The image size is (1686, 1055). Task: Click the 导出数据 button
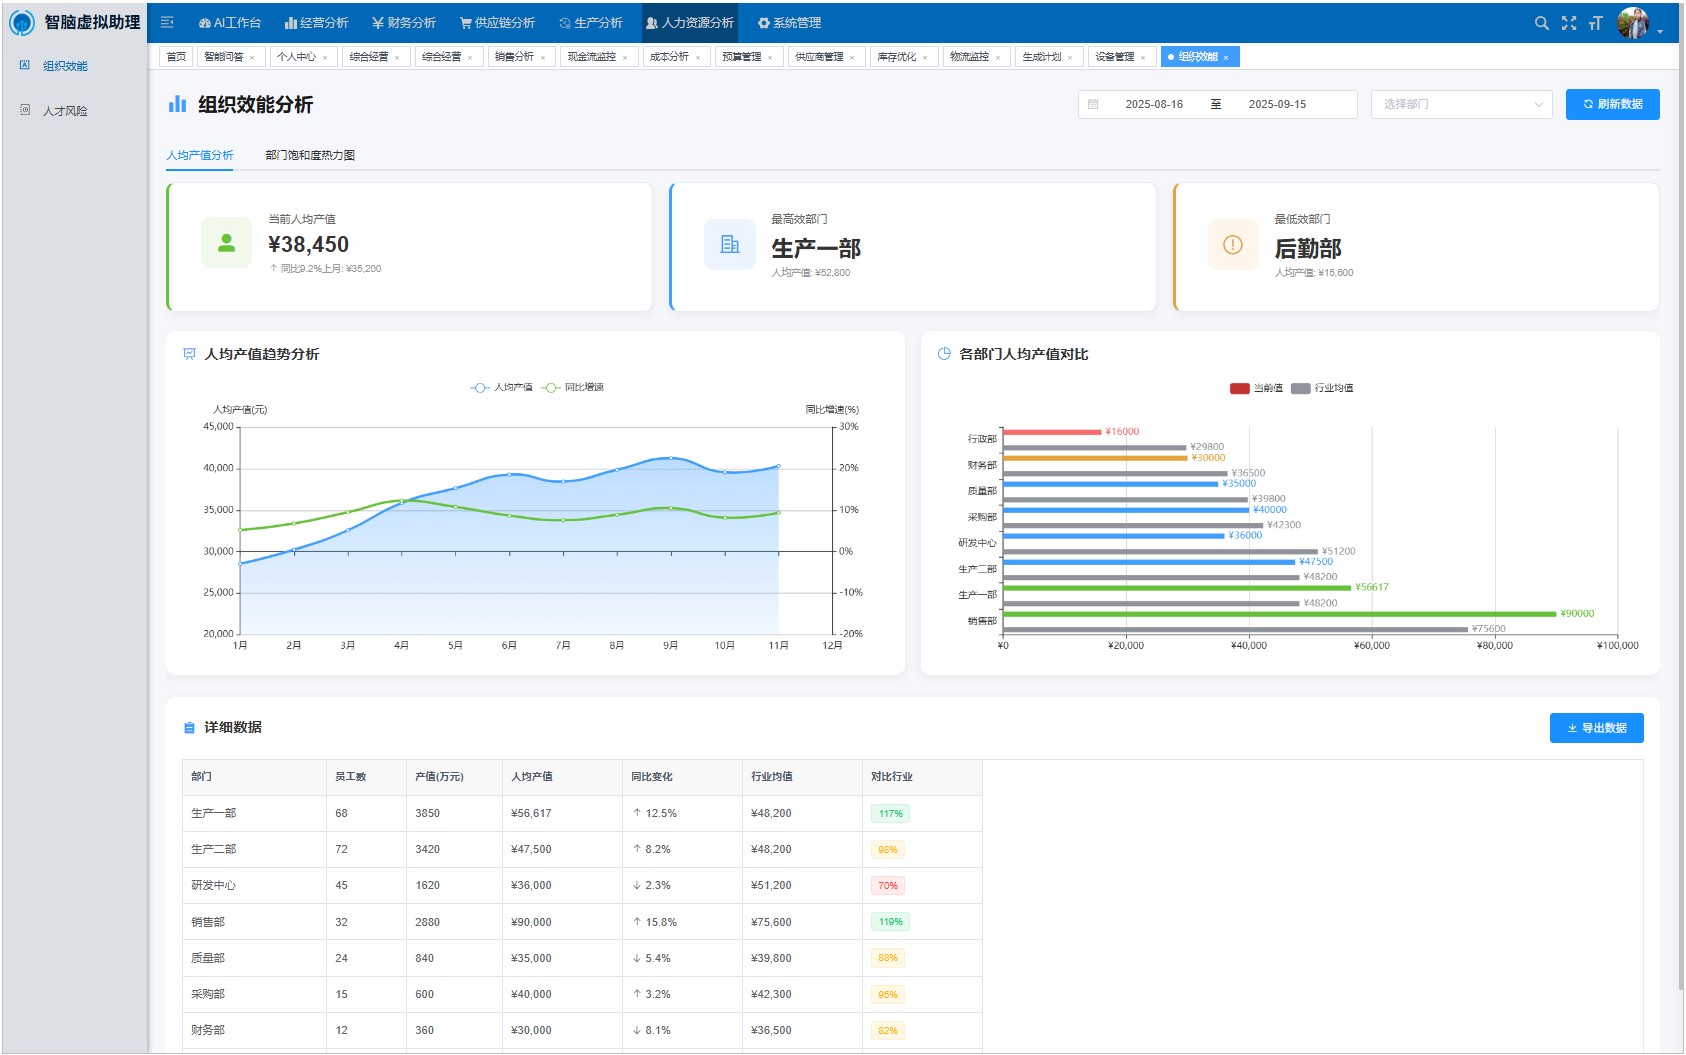(1596, 728)
